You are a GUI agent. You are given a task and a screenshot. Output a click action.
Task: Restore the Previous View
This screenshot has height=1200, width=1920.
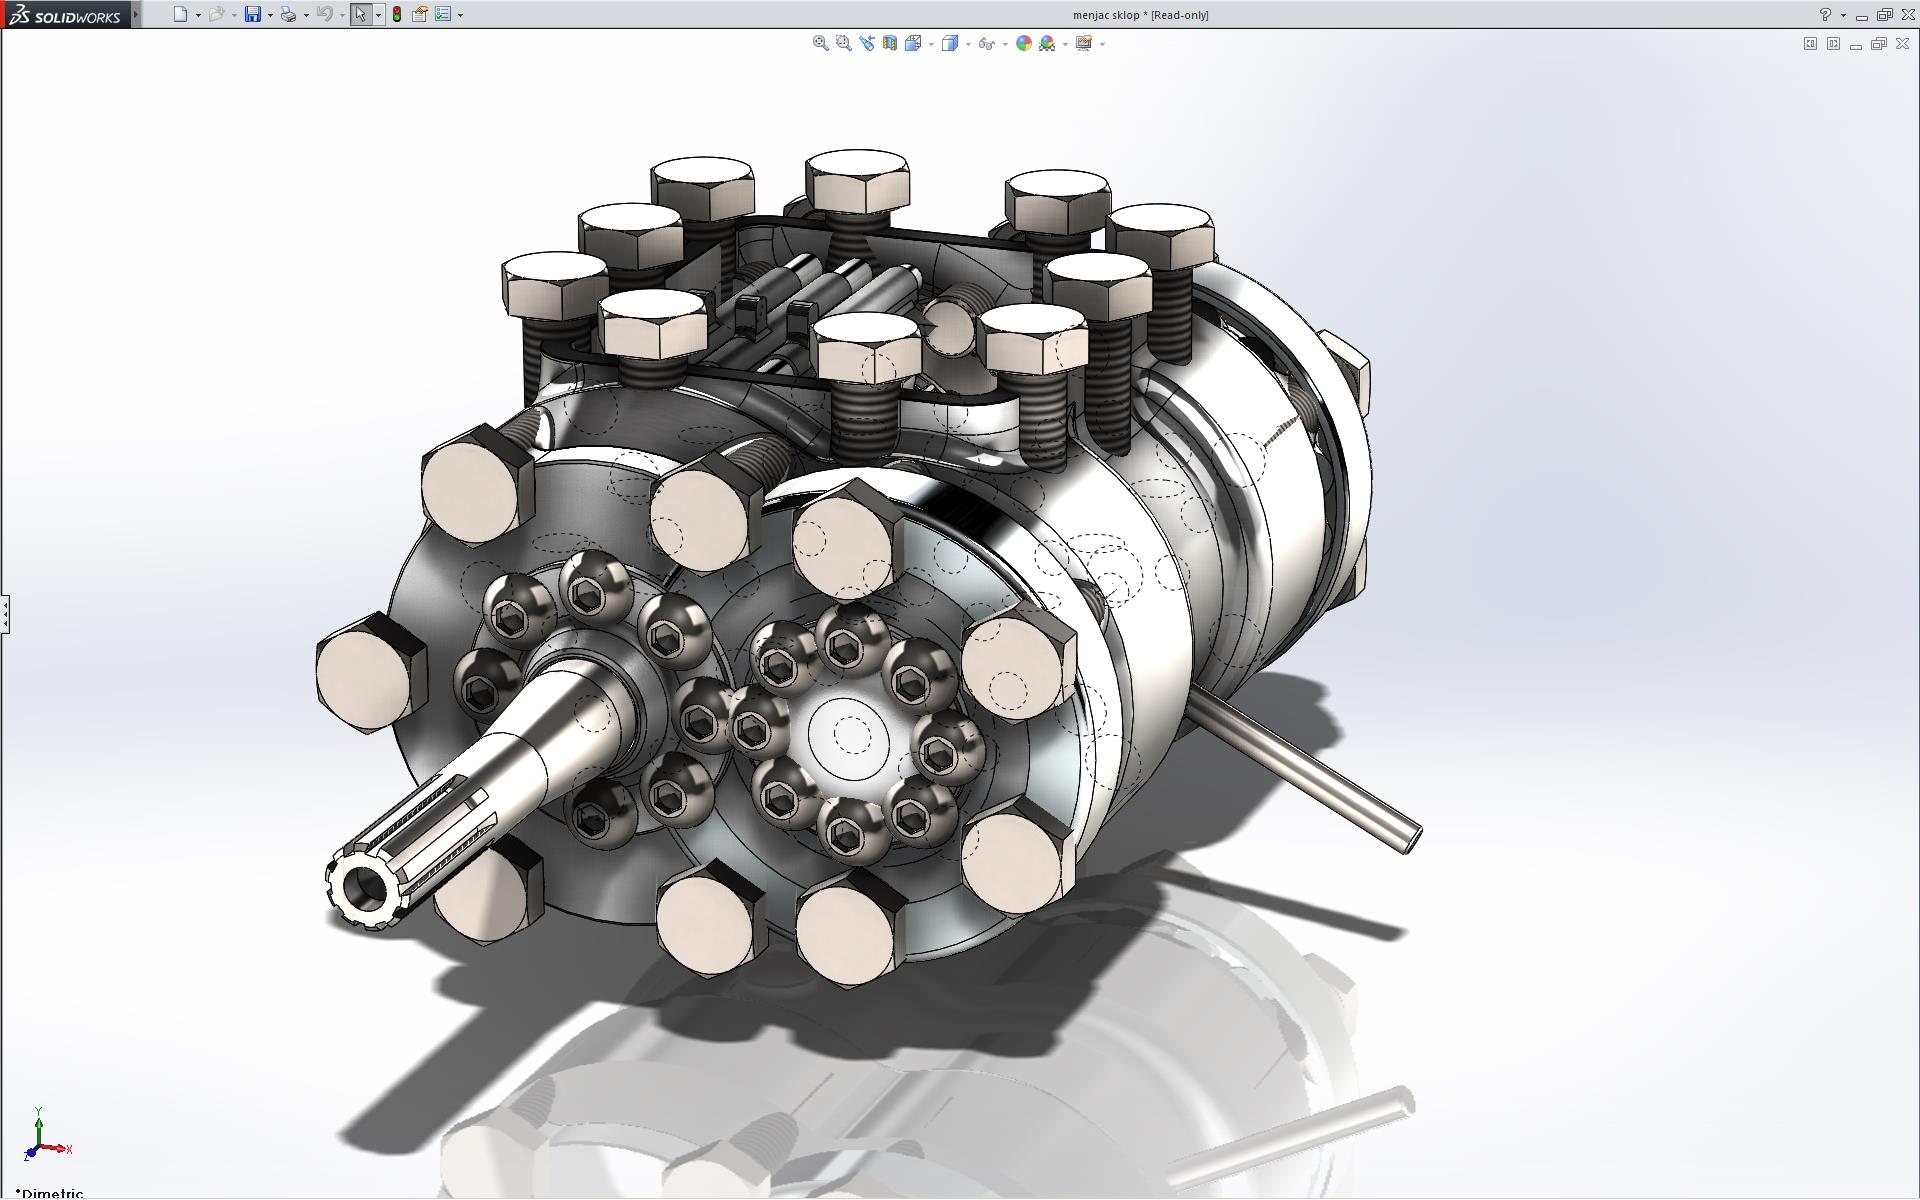tap(866, 43)
